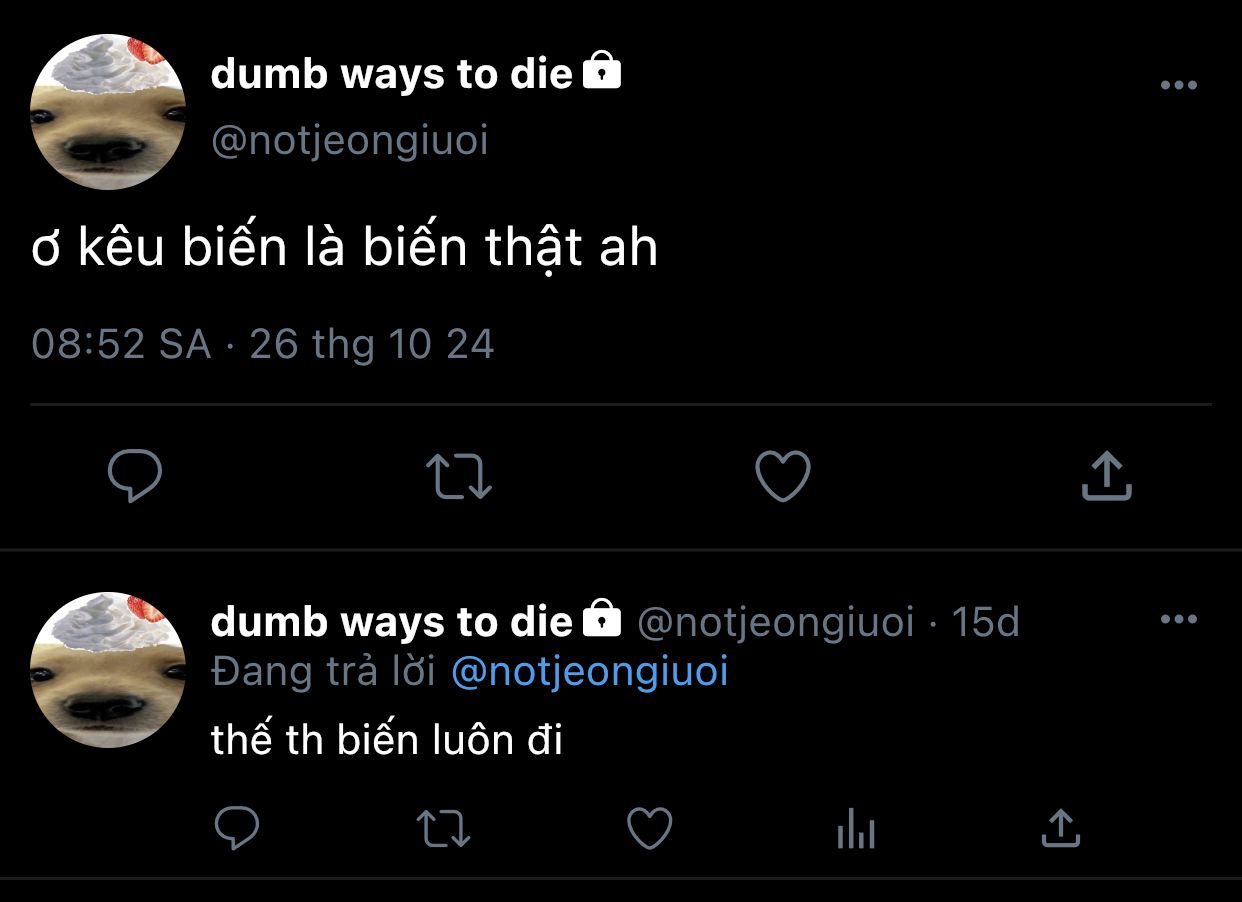Click the @notjeongiuoi handle under main tweet name

point(350,141)
